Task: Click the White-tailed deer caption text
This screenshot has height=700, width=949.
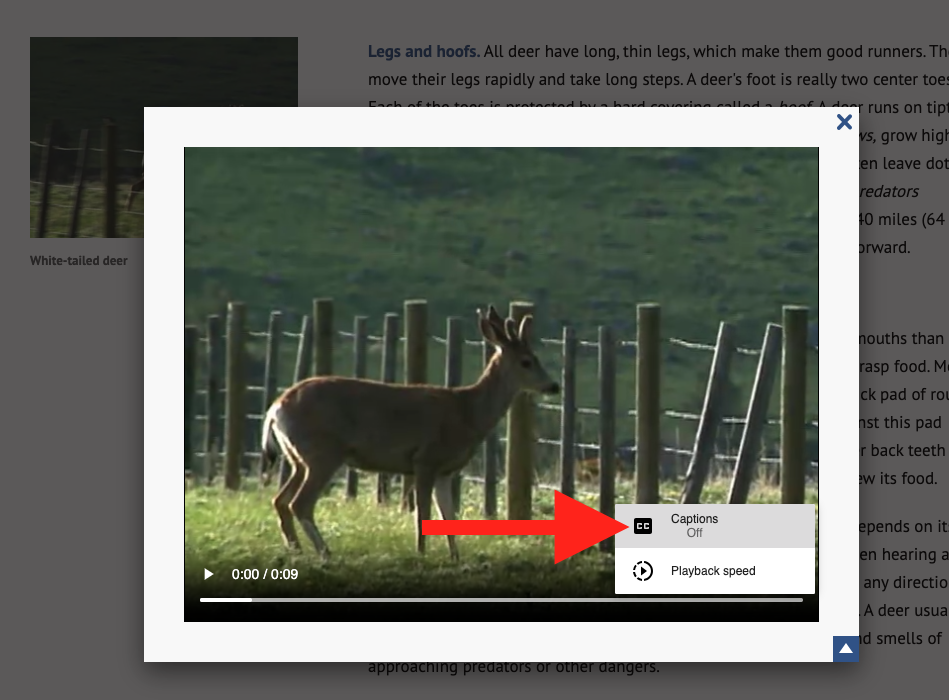Action: pyautogui.click(x=79, y=261)
